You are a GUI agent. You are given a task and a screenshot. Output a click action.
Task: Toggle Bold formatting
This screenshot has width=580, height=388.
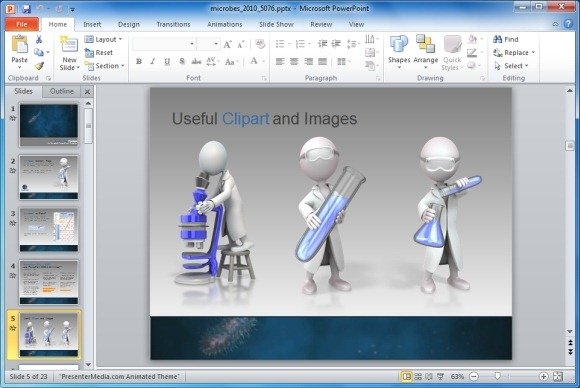pyautogui.click(x=139, y=62)
